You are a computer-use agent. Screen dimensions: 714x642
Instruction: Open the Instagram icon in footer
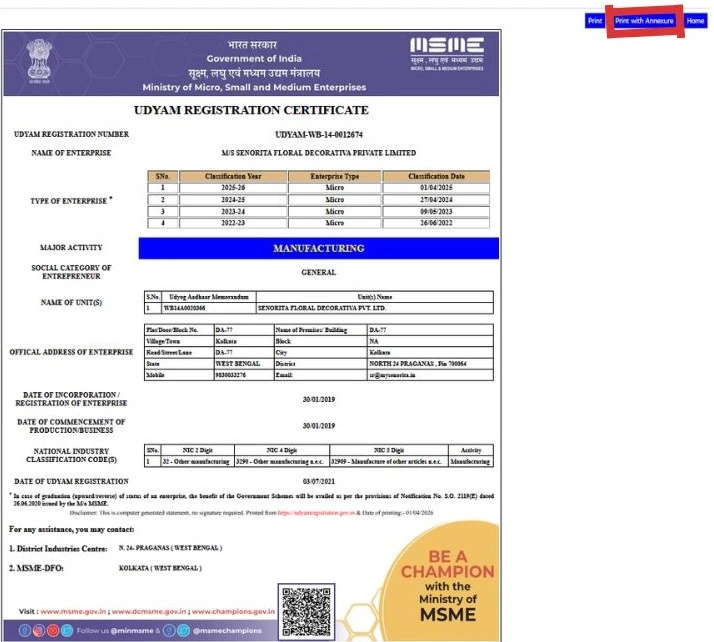coord(39,631)
